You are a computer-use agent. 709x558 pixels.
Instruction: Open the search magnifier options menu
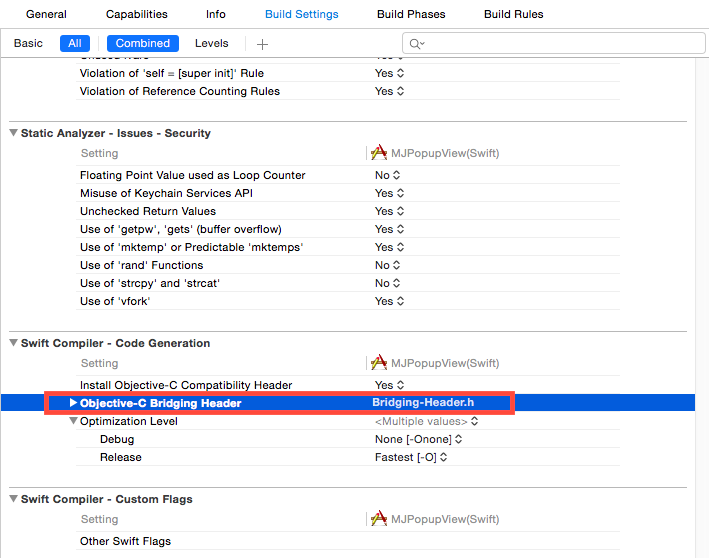(x=417, y=44)
